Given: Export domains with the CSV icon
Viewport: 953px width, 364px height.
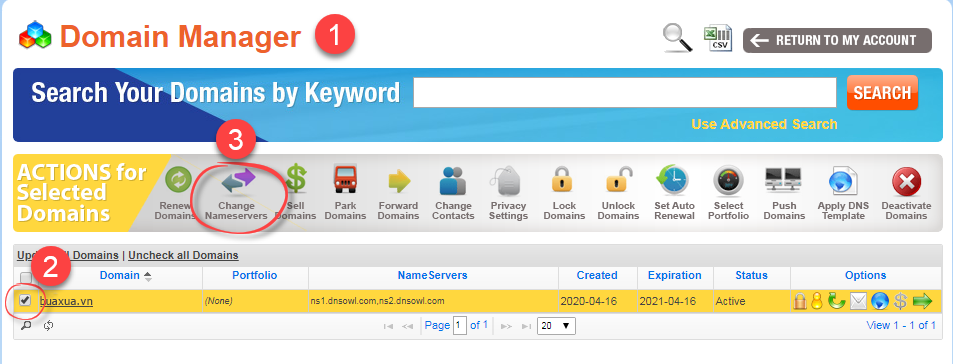Looking at the screenshot, I should click(x=718, y=39).
